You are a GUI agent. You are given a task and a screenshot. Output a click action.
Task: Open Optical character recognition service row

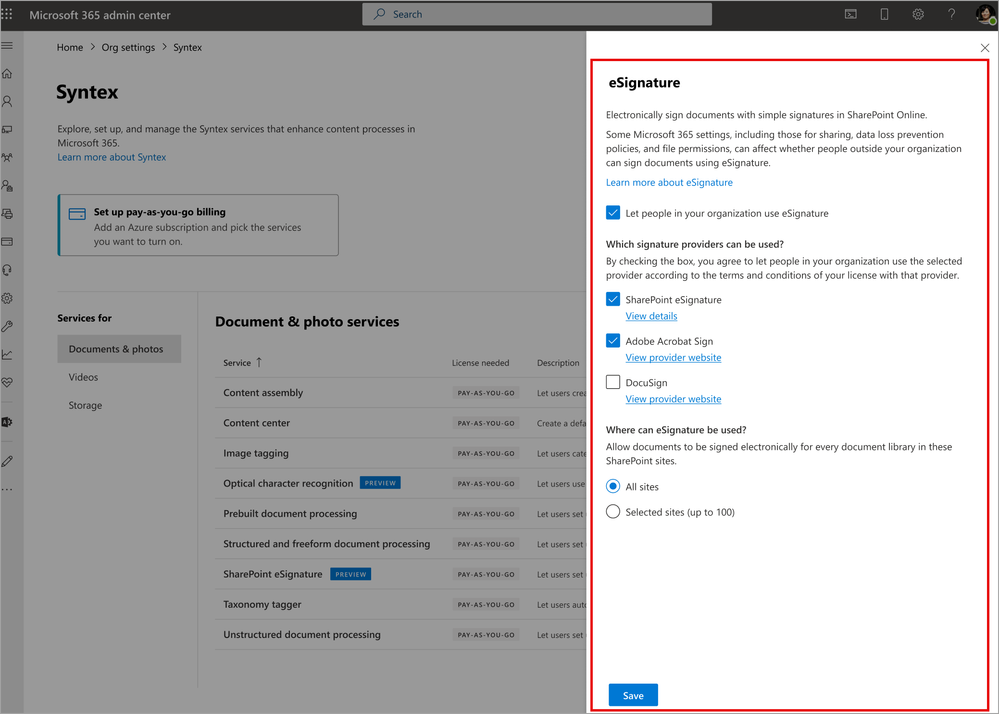pyautogui.click(x=400, y=483)
